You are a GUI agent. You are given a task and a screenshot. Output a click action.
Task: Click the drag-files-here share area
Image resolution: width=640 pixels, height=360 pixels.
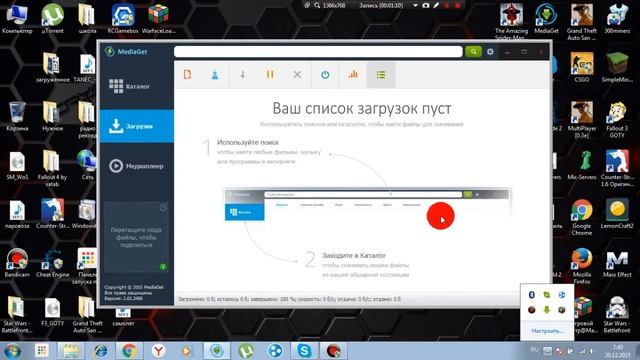pyautogui.click(x=136, y=237)
